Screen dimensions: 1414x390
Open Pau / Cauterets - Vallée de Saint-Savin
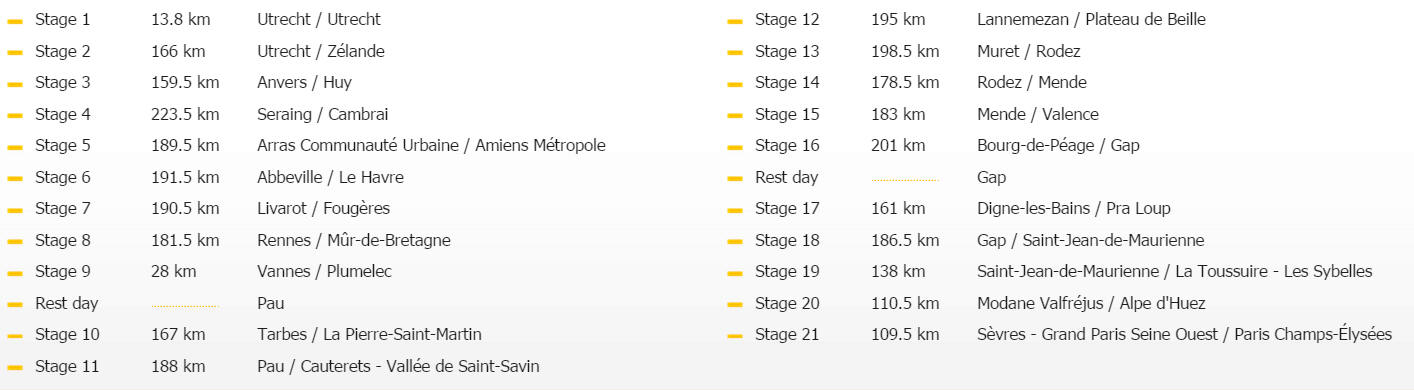point(398,366)
